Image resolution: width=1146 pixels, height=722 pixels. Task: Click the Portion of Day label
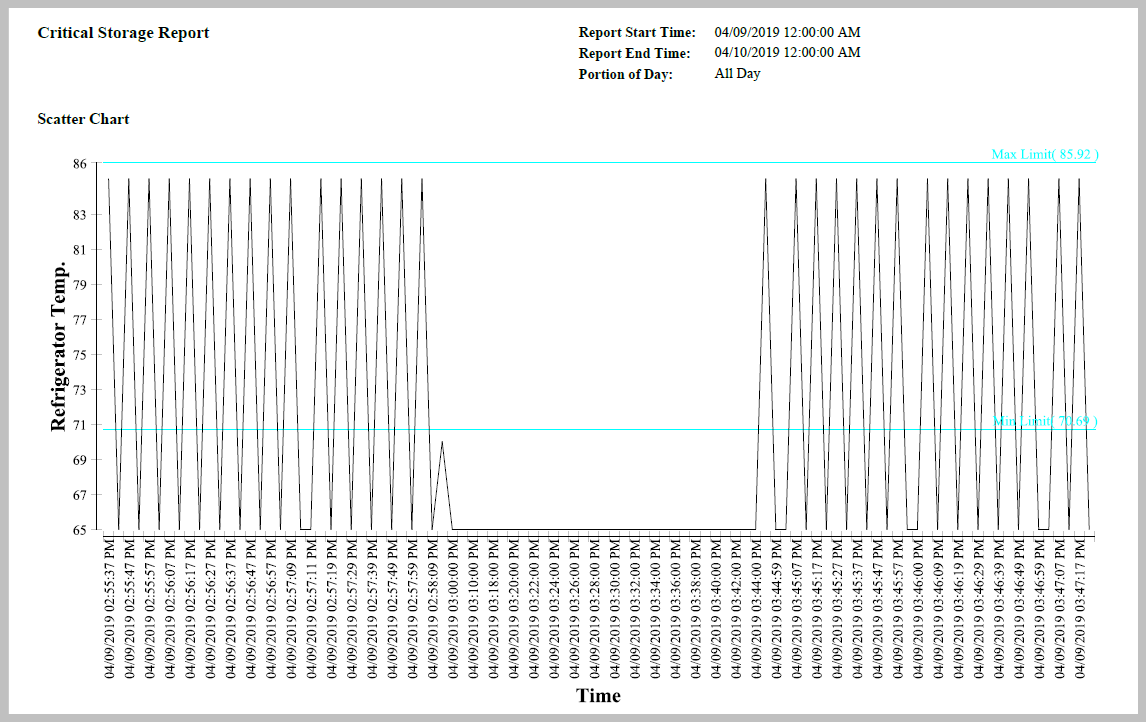tap(626, 74)
